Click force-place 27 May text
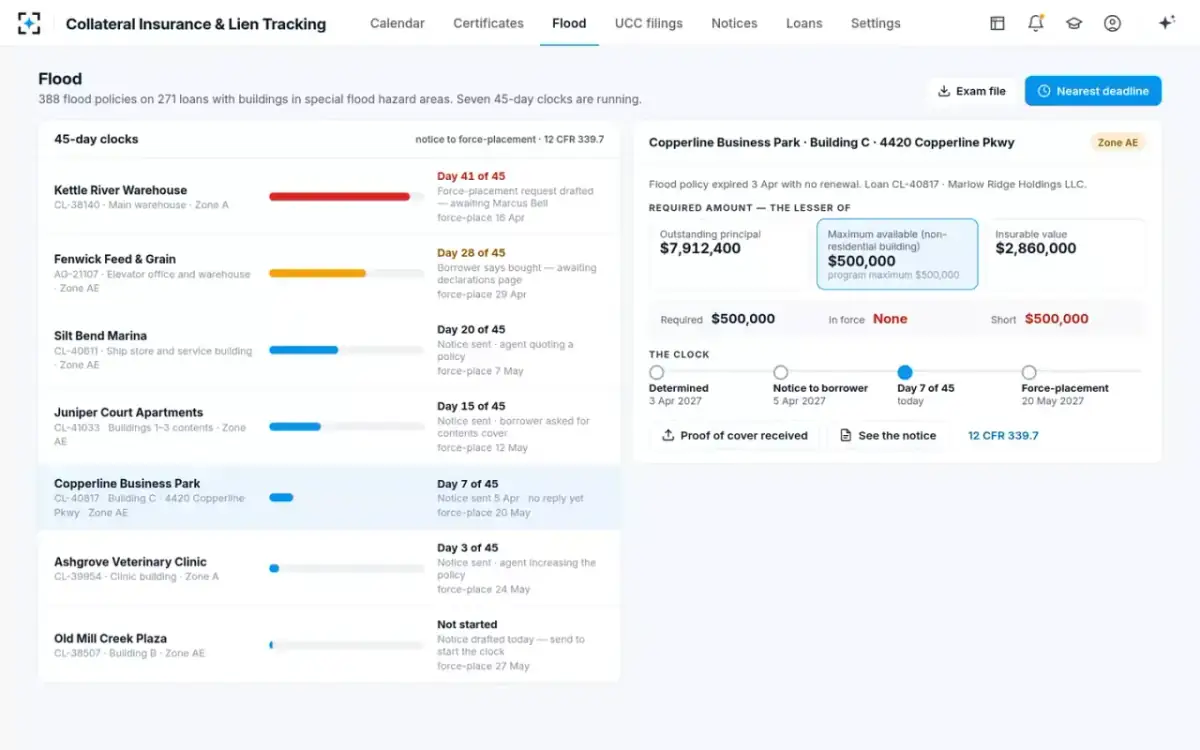 (483, 666)
